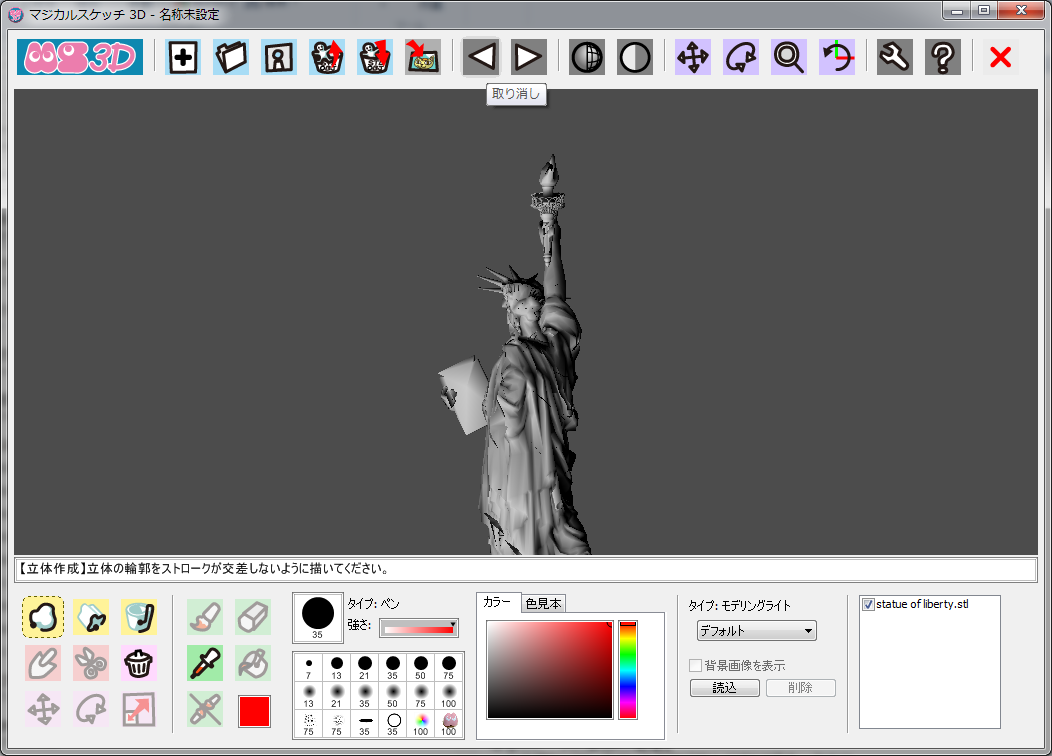
Task: Click the Redo right arrow icon
Action: pos(528,58)
